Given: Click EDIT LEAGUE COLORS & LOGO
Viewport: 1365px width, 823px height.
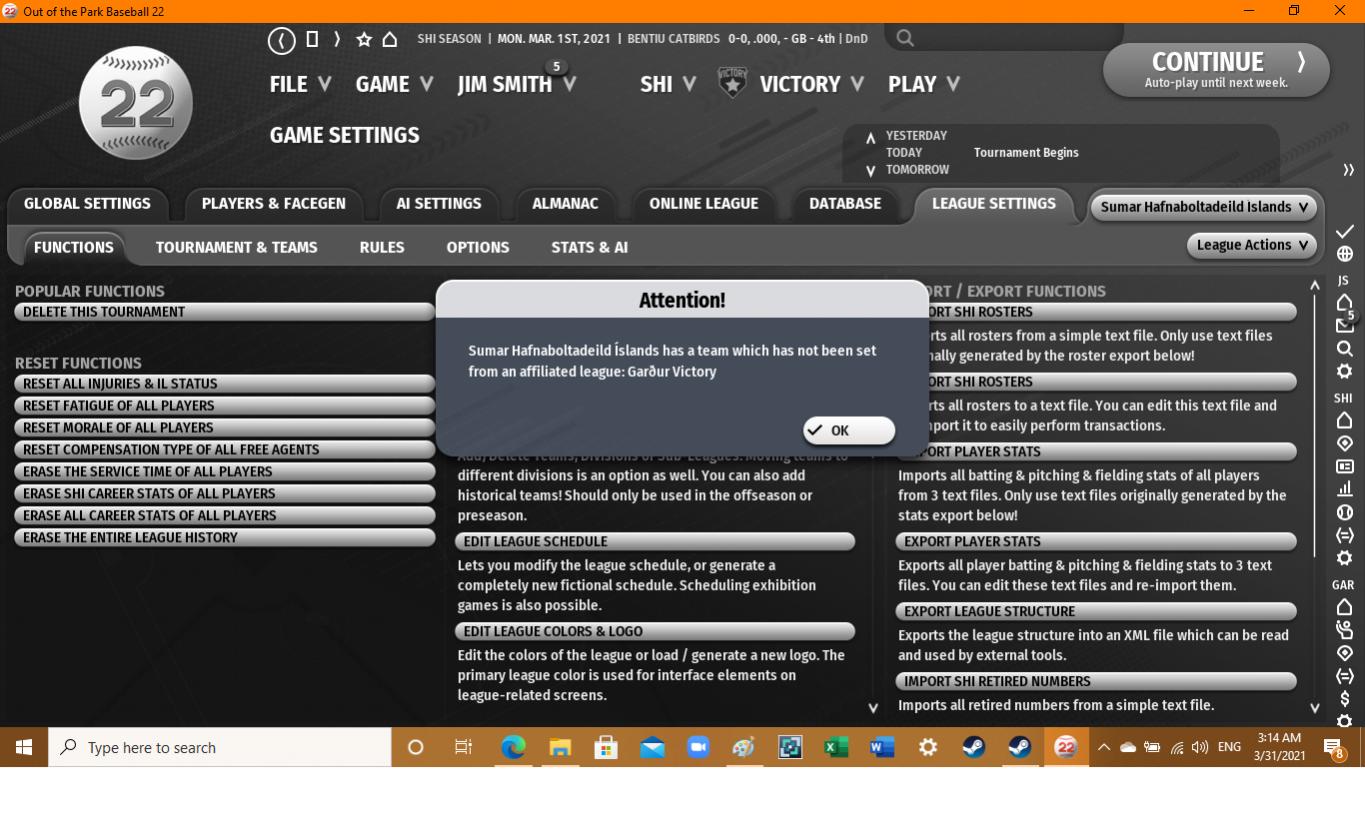Looking at the screenshot, I should tap(655, 632).
